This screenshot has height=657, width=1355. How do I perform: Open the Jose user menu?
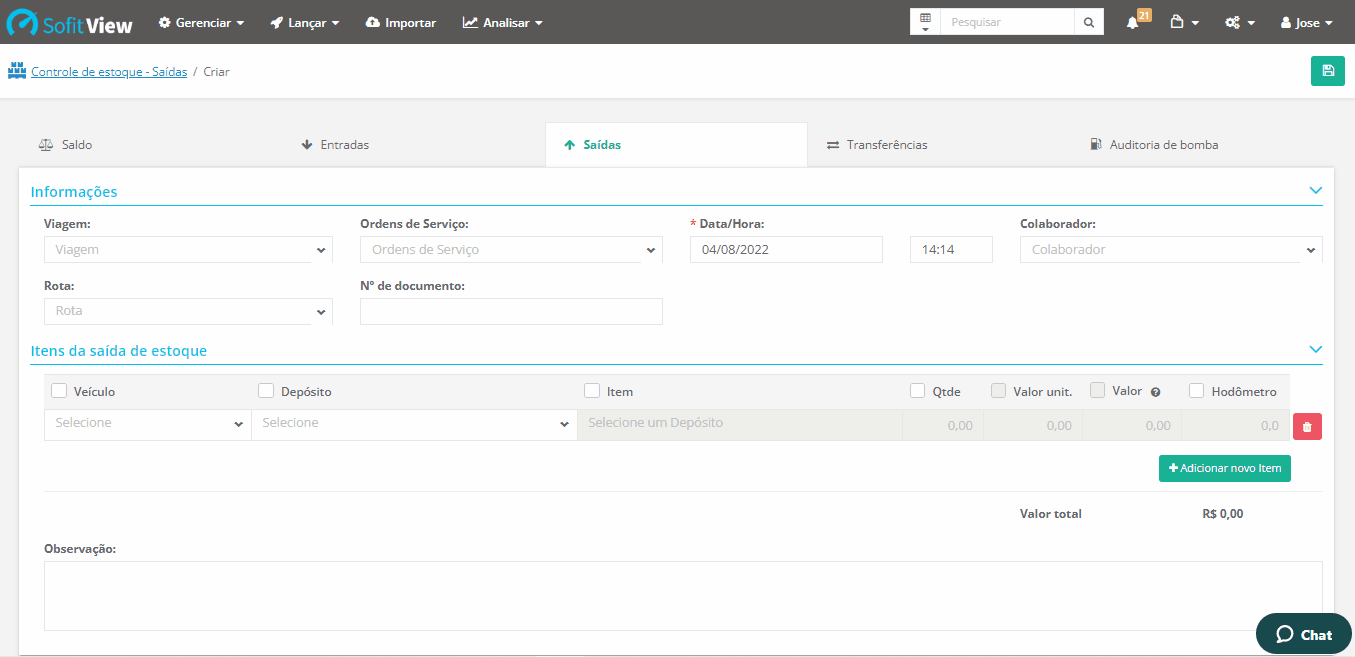tap(1306, 22)
